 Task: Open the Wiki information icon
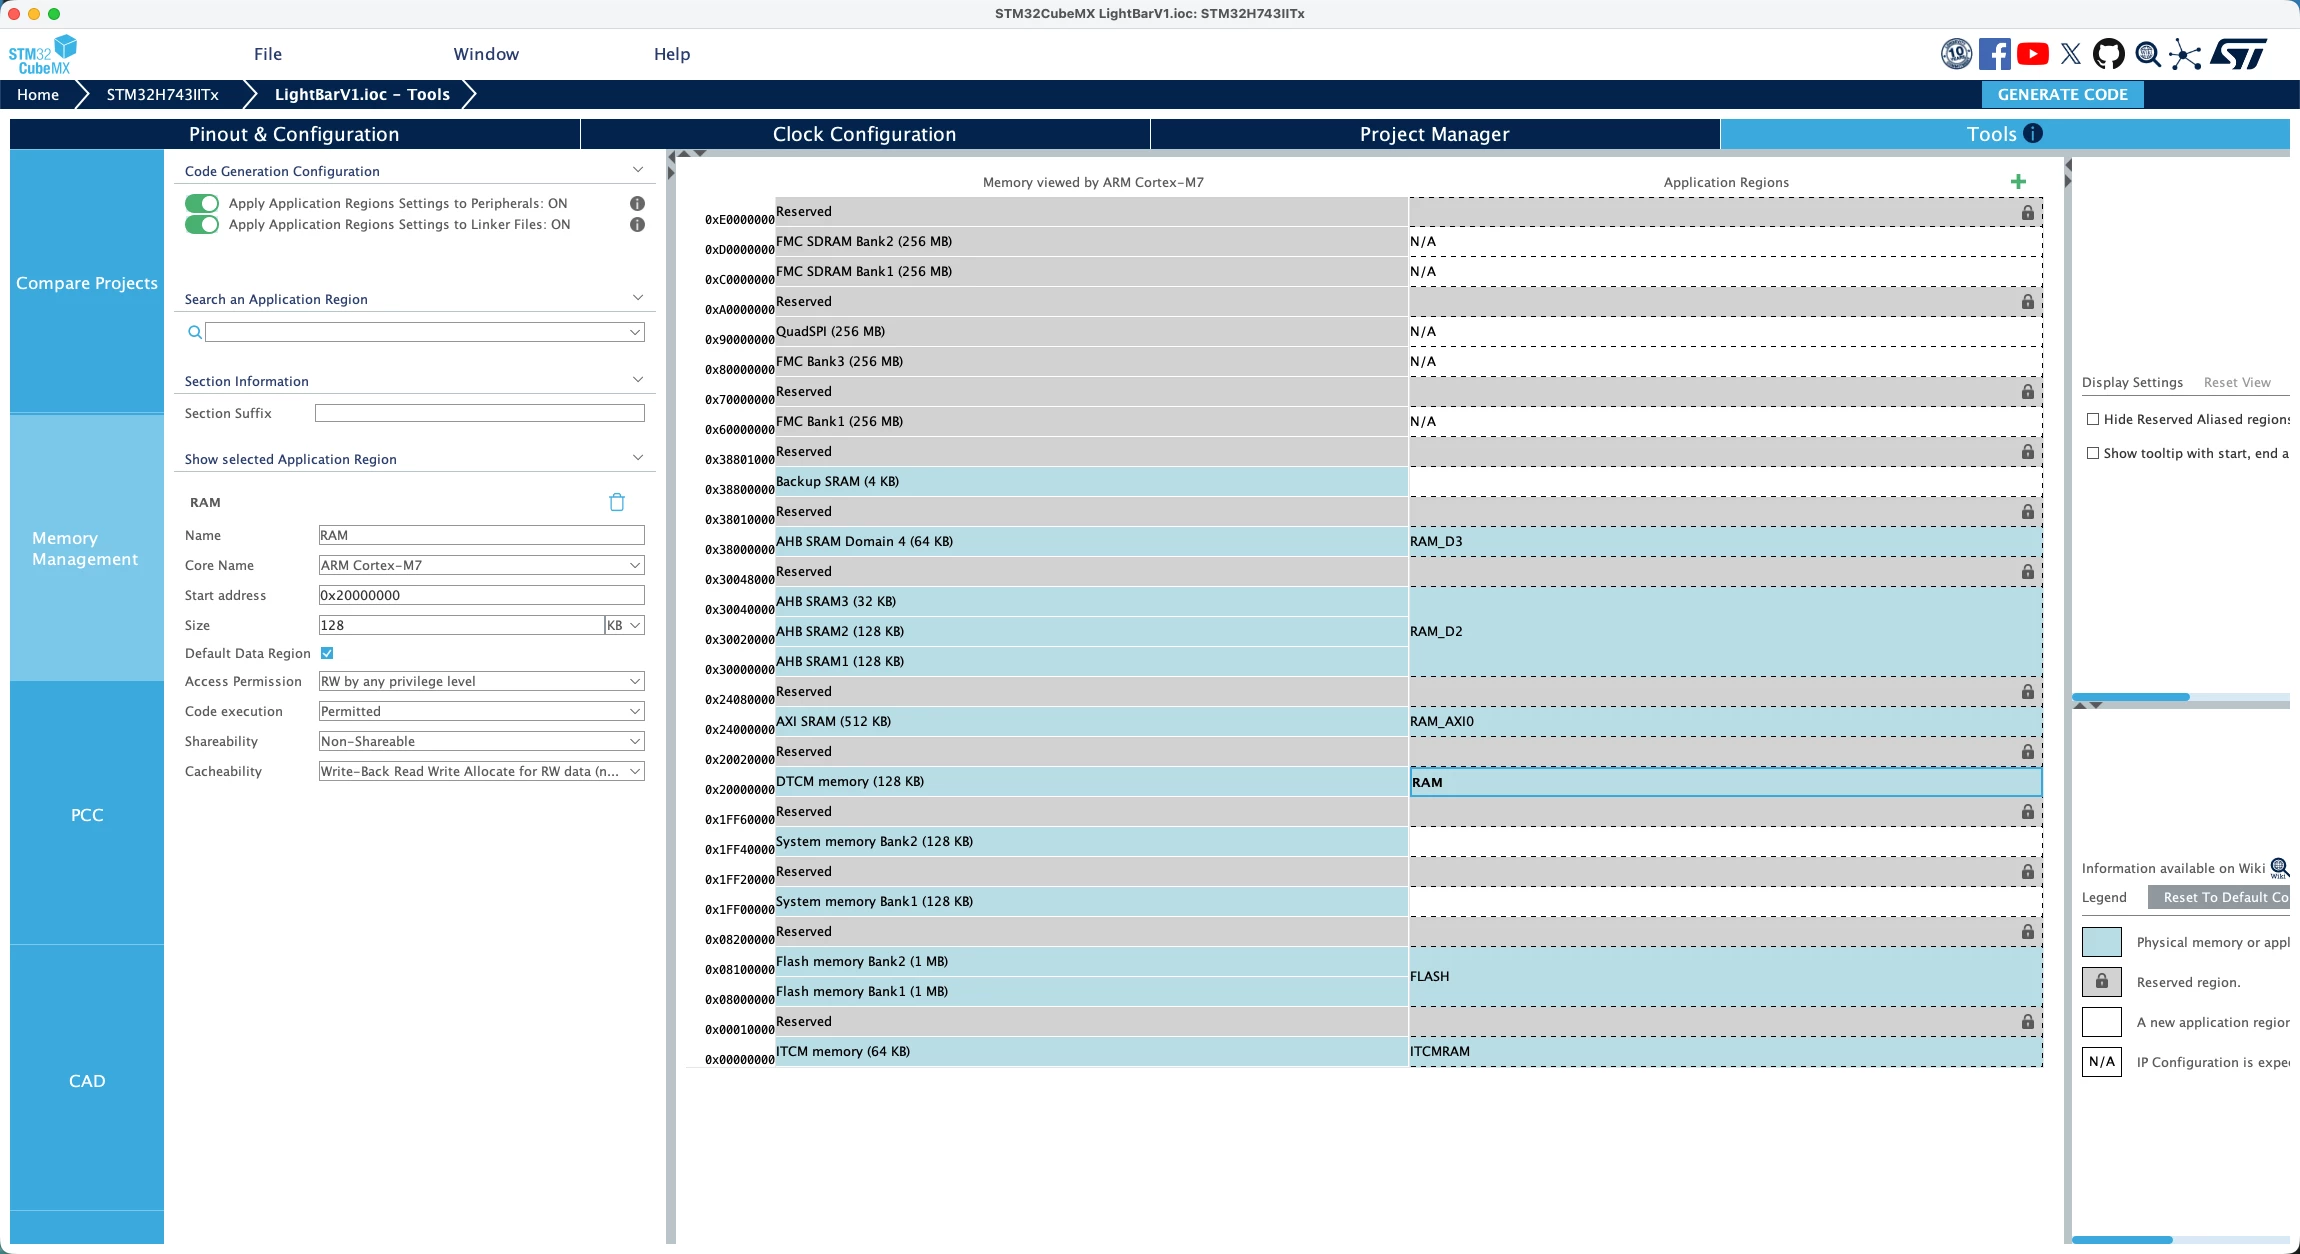click(2279, 868)
